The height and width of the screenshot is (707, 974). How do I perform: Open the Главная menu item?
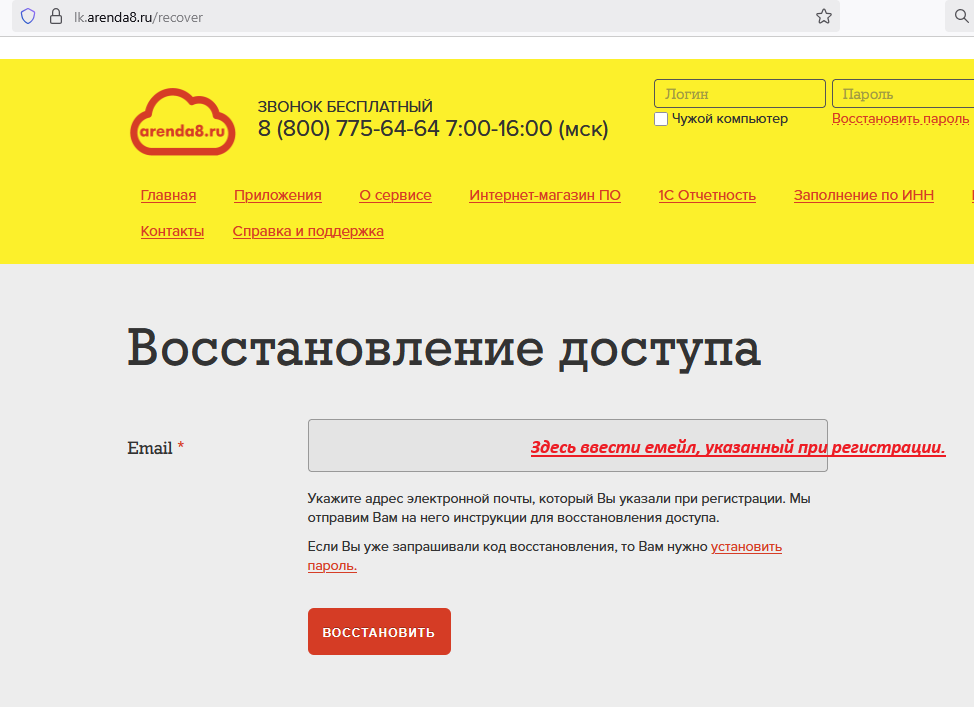(168, 195)
